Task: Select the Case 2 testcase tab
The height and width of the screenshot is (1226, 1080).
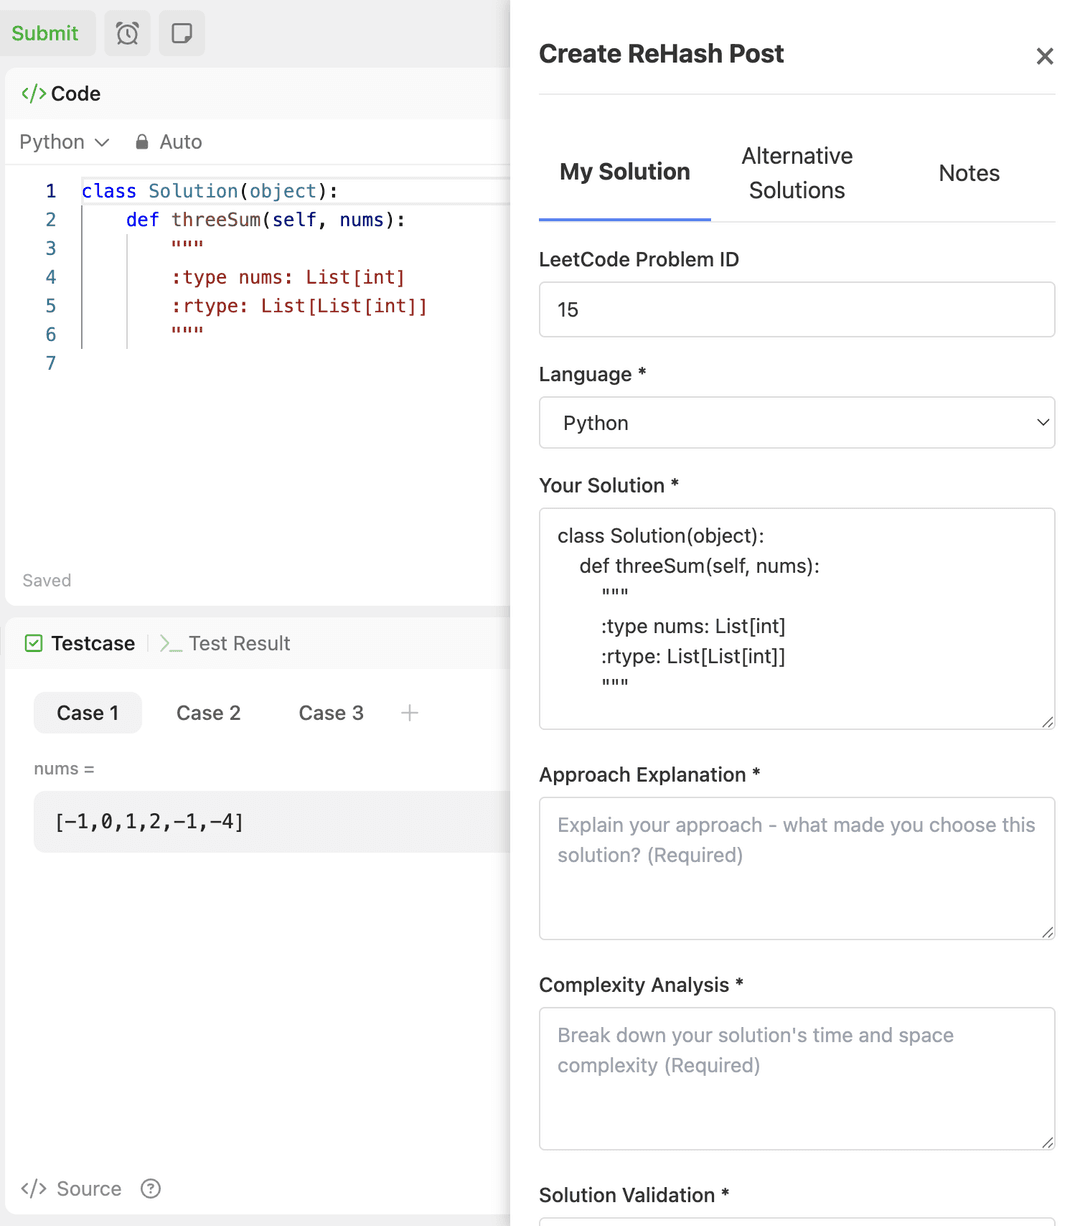Action: [208, 713]
